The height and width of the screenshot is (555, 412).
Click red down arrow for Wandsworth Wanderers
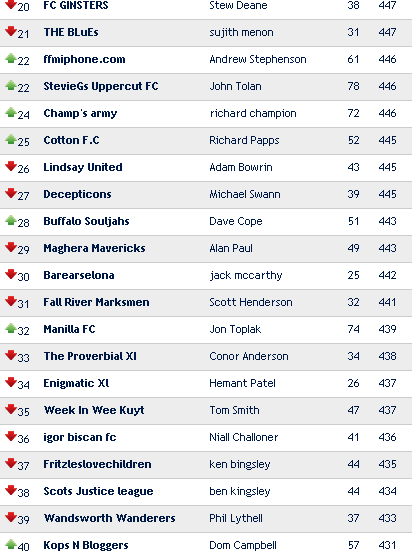tap(11, 517)
